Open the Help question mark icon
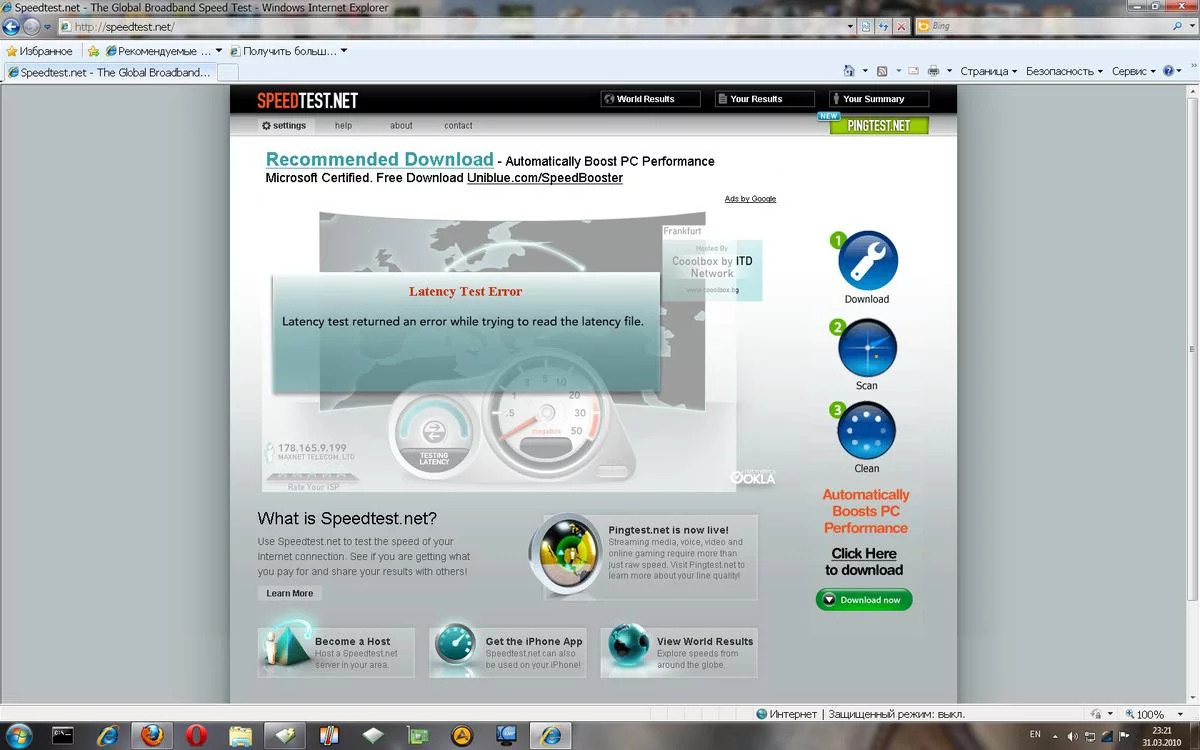Viewport: 1200px width, 750px height. click(1167, 71)
